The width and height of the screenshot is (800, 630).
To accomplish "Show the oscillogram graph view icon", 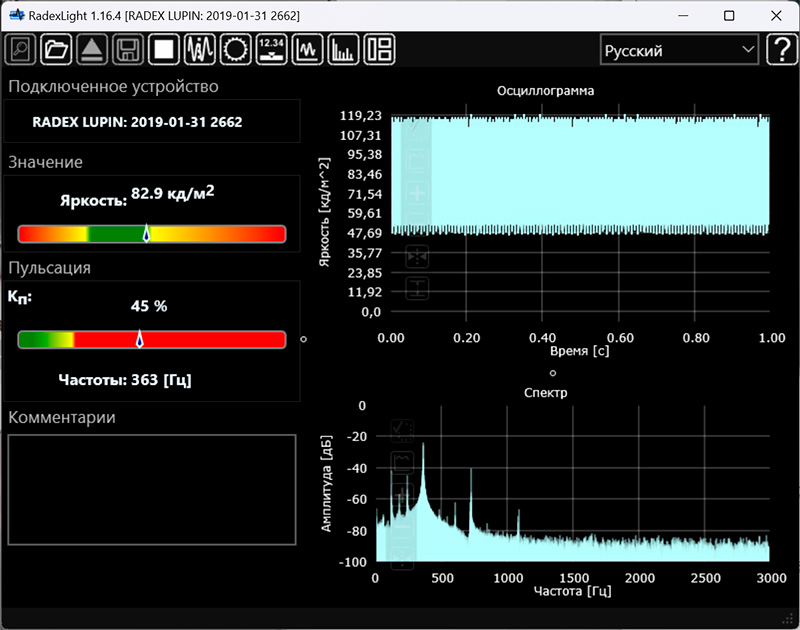I will click(308, 49).
